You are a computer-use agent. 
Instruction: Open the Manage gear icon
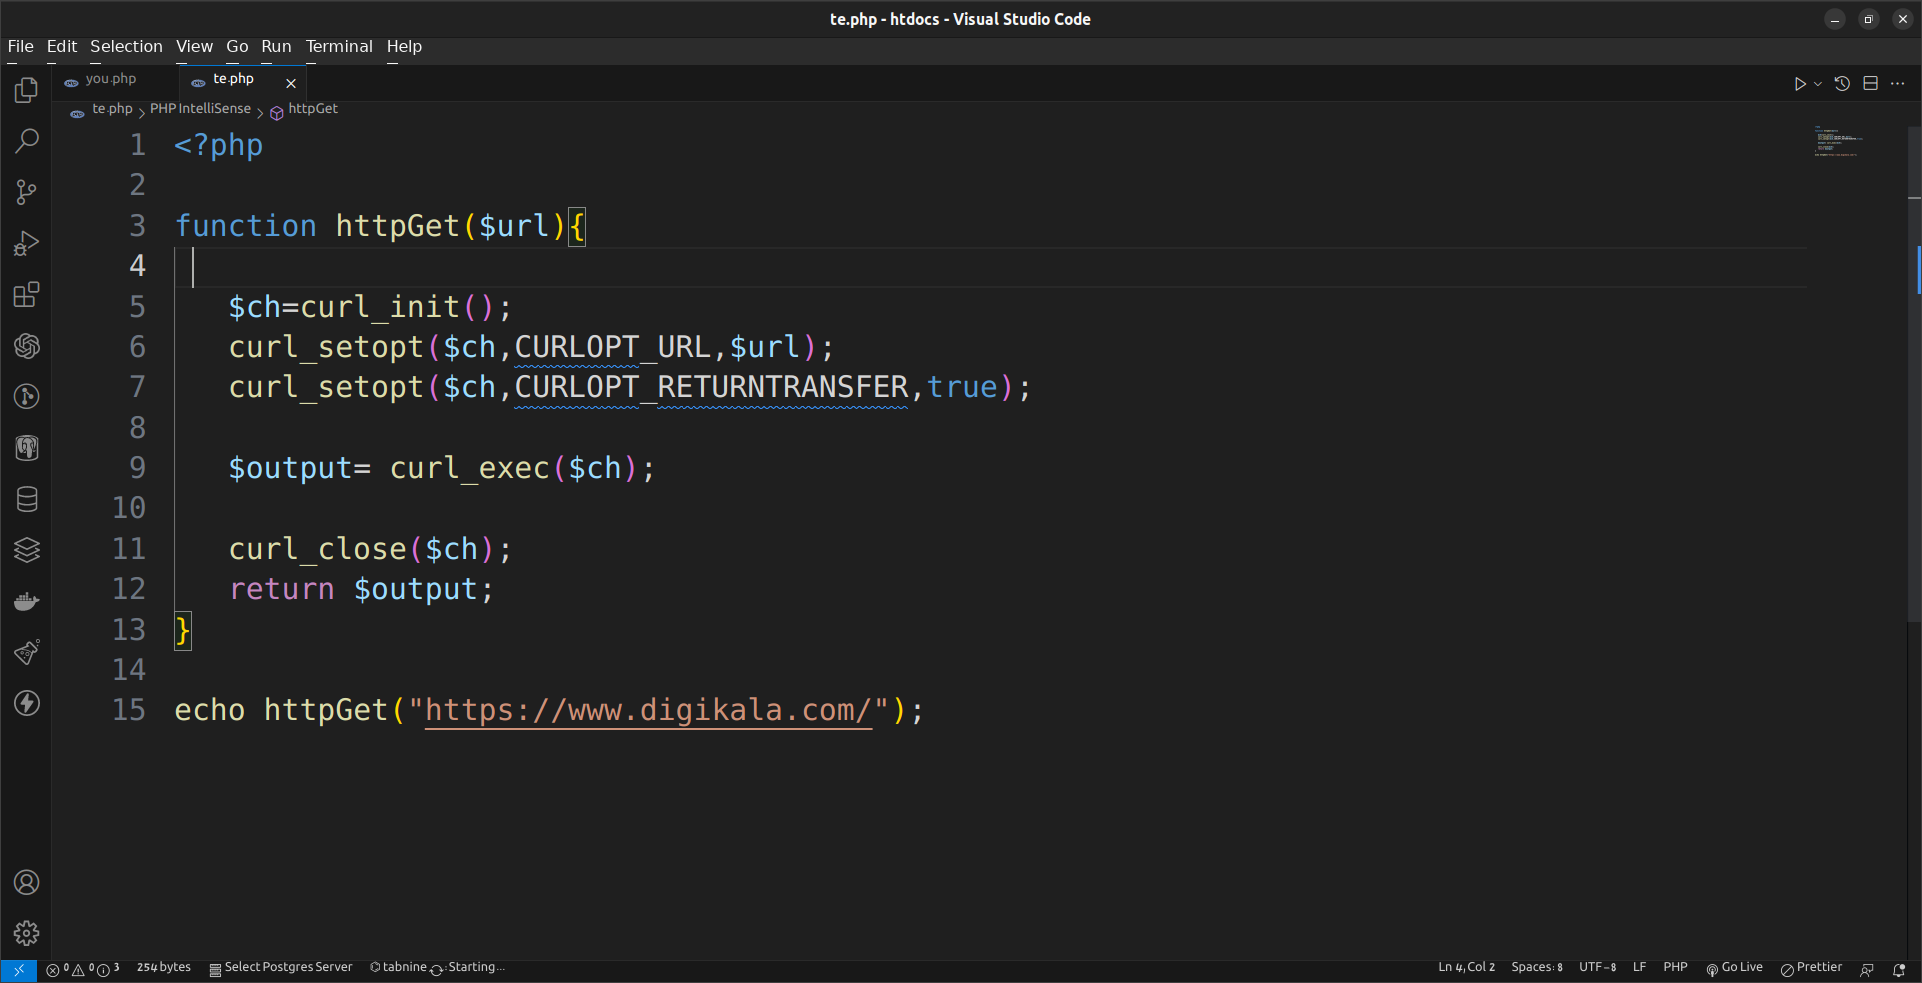(x=27, y=933)
